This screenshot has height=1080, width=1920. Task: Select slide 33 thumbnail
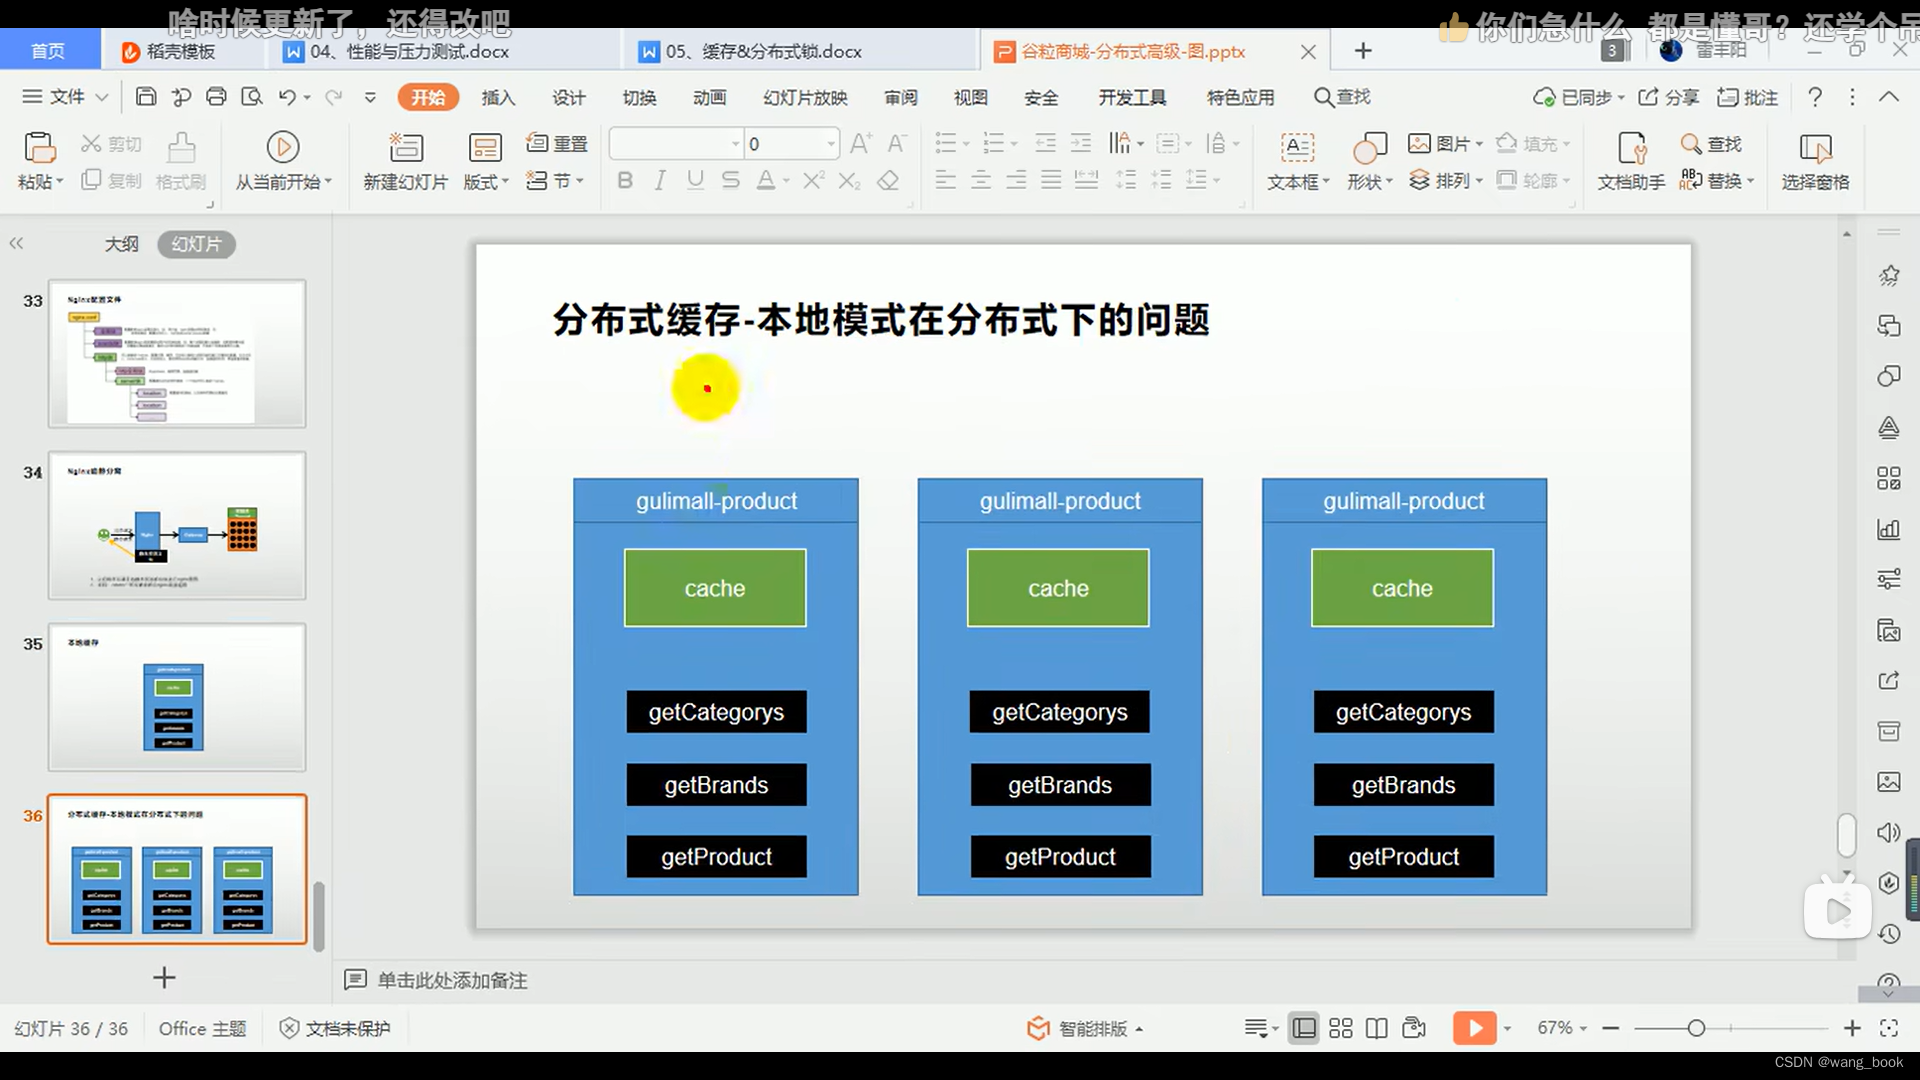(x=177, y=354)
